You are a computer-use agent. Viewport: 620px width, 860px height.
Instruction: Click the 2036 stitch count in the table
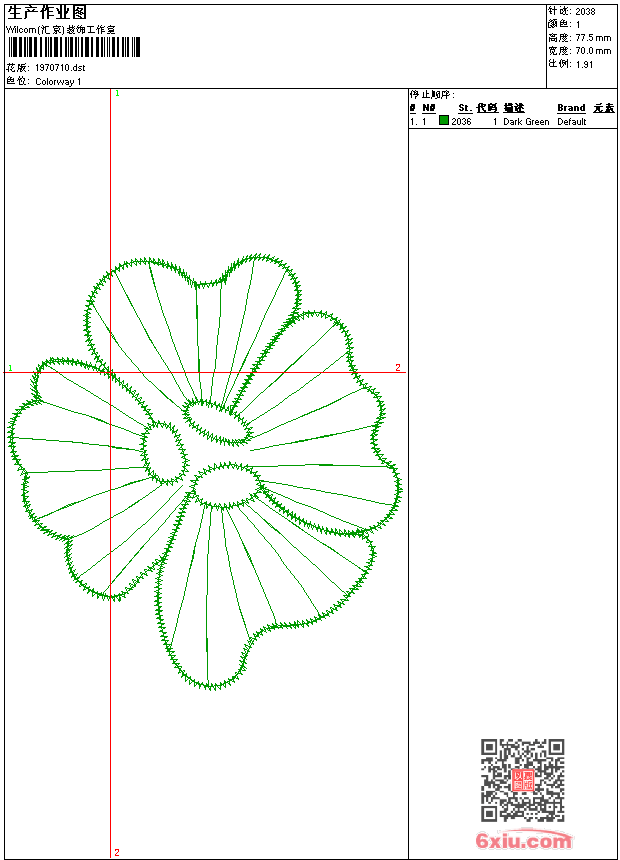pos(461,122)
